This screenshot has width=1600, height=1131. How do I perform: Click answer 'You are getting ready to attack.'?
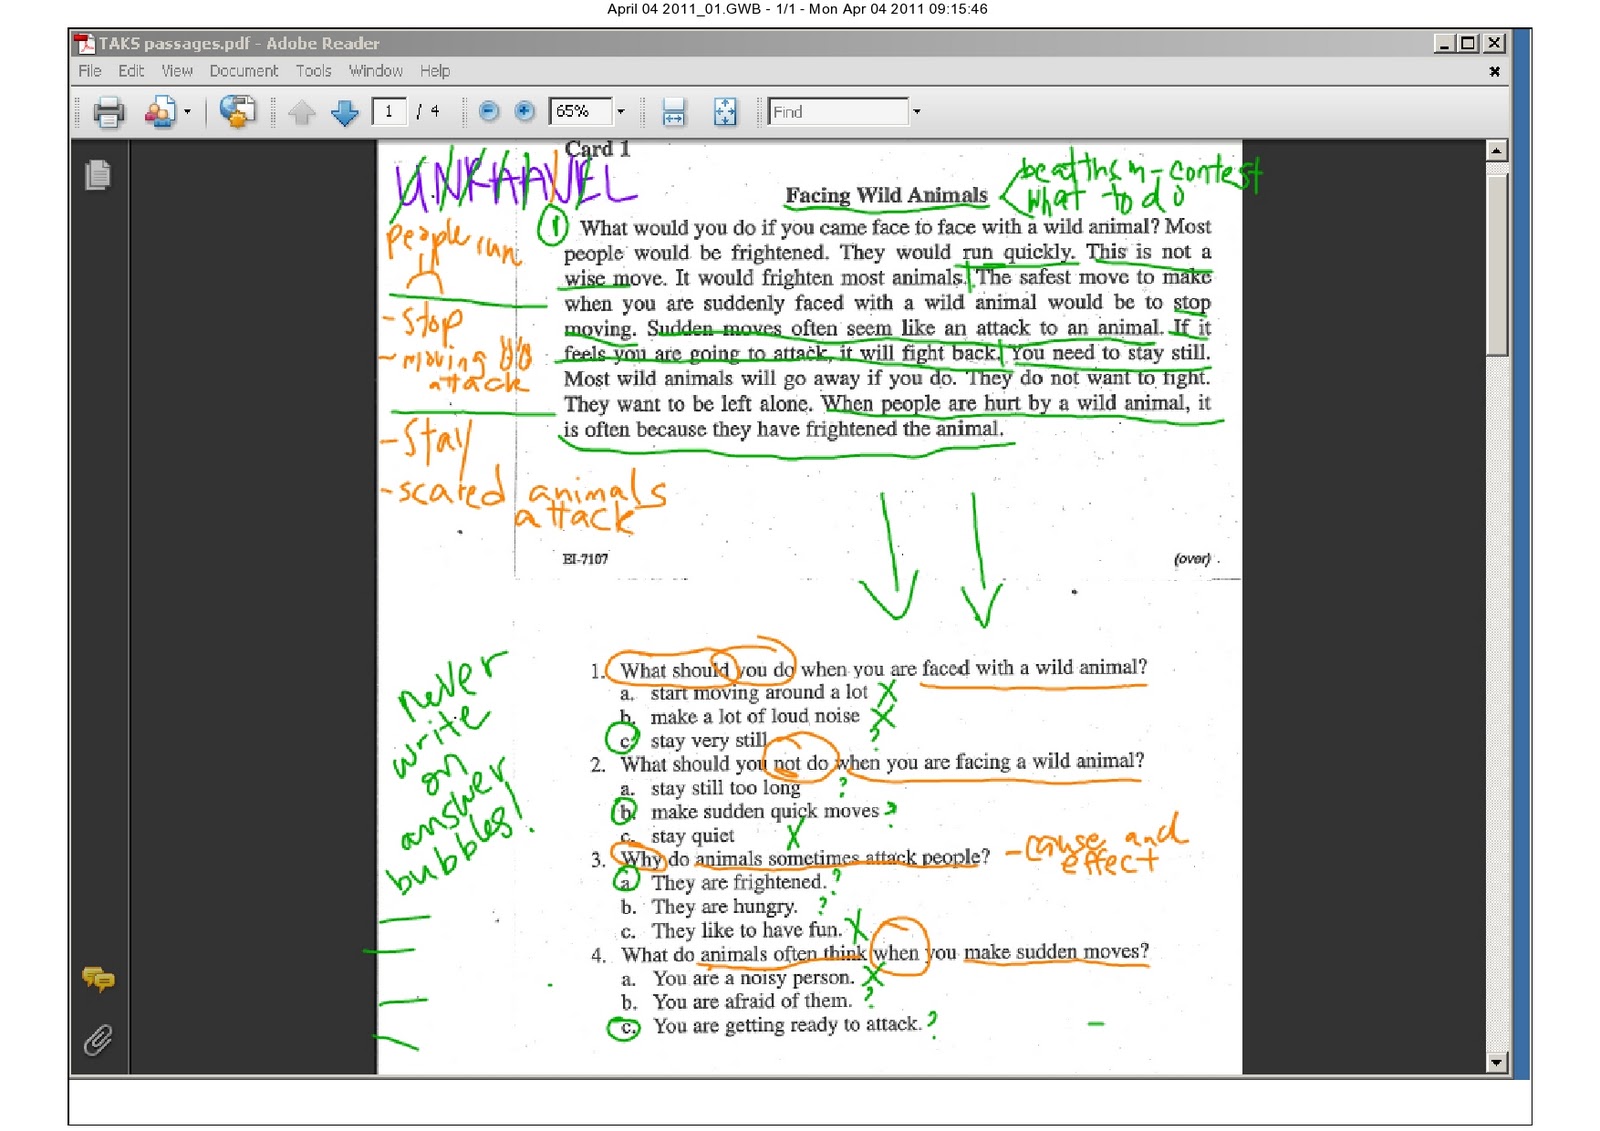[x=787, y=1025]
